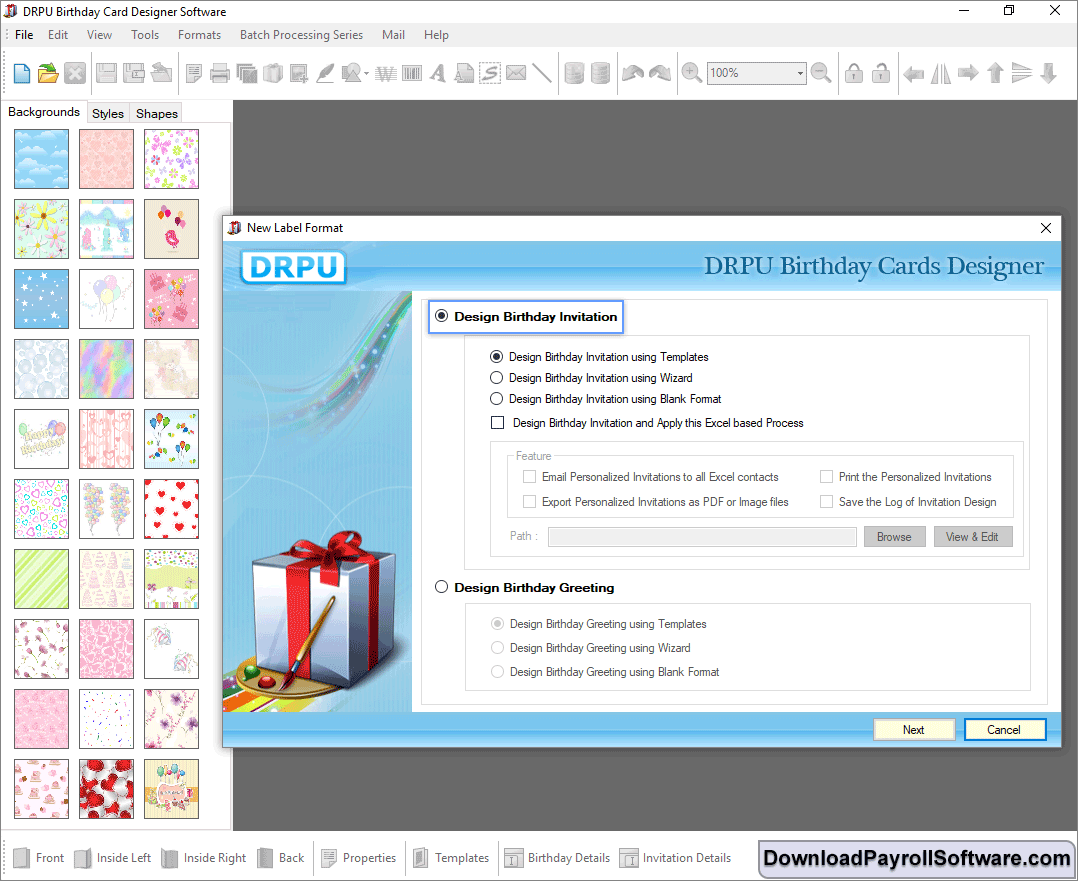Click the New document icon
The image size is (1078, 881).
click(x=21, y=73)
